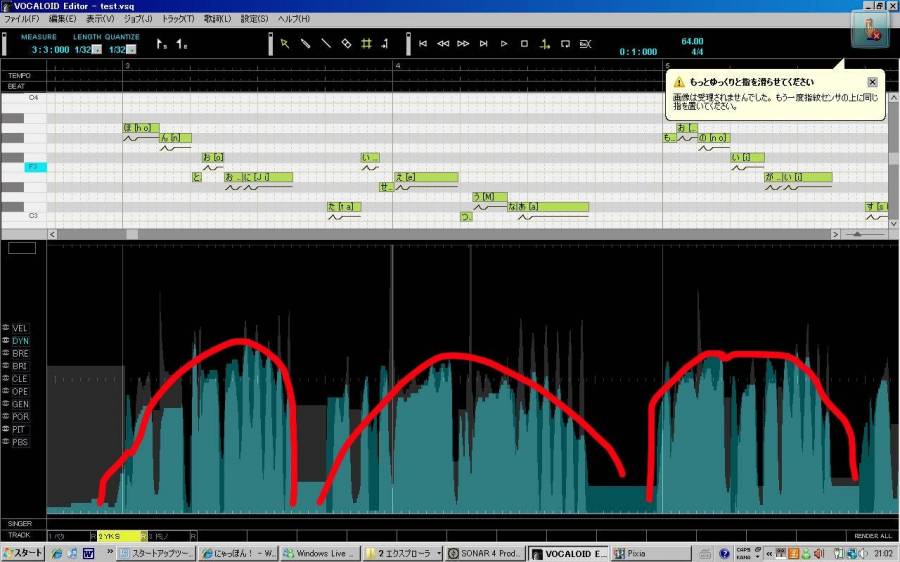900x562 pixels.
Task: Toggle the grid display icon
Action: (x=366, y=44)
